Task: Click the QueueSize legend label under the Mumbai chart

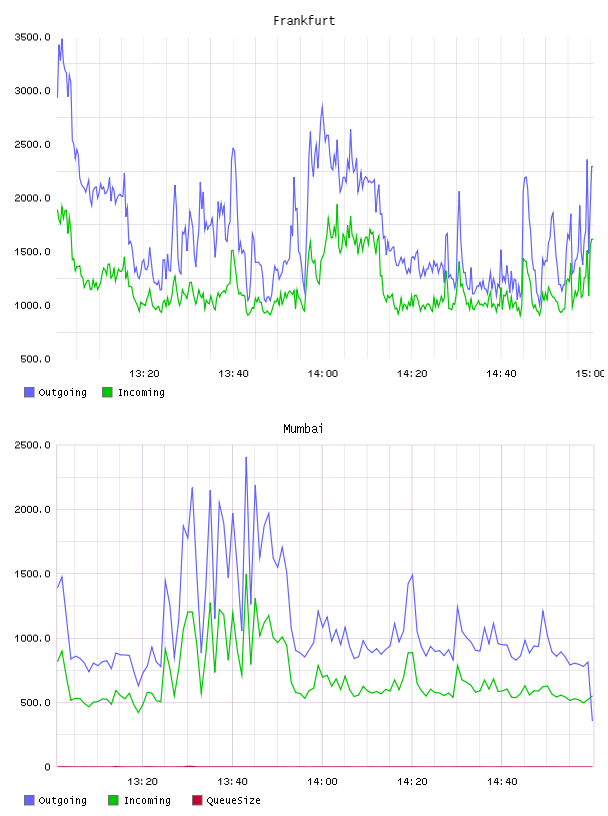Action: [x=233, y=800]
